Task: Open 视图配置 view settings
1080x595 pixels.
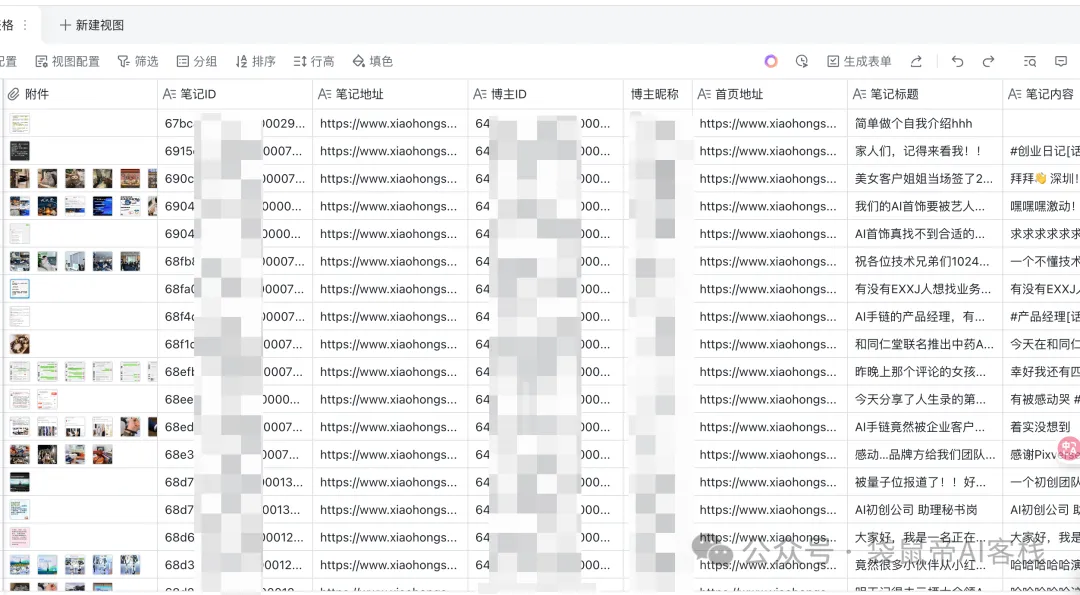Action: 67,61
